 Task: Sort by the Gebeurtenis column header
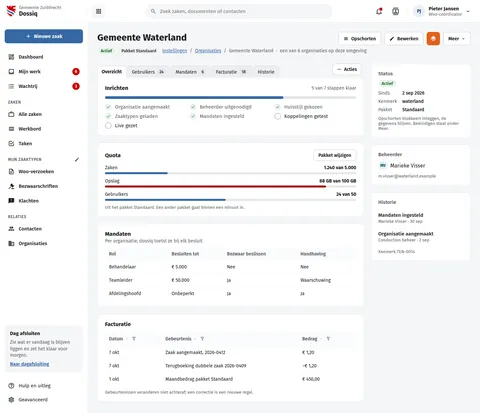coord(178,339)
